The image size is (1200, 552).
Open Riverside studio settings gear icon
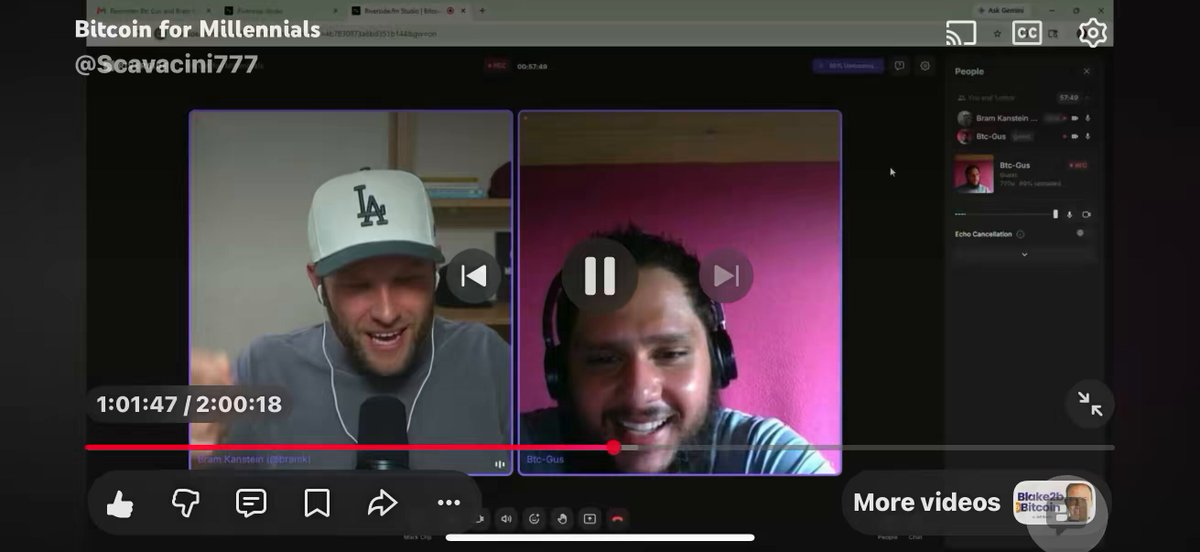[925, 66]
